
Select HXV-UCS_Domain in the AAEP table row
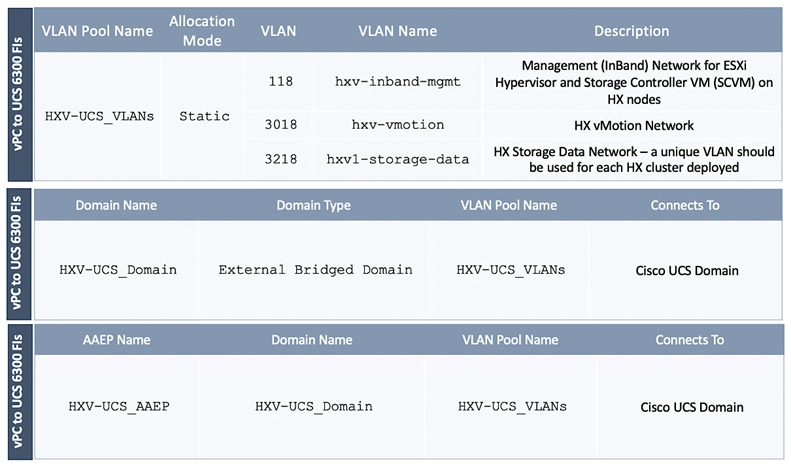(x=313, y=406)
